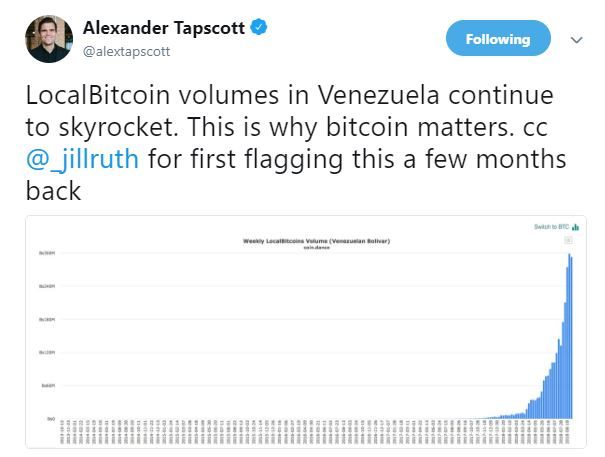
Task: Click the bar chart icon beside Switch to BTC
Action: coord(576,227)
